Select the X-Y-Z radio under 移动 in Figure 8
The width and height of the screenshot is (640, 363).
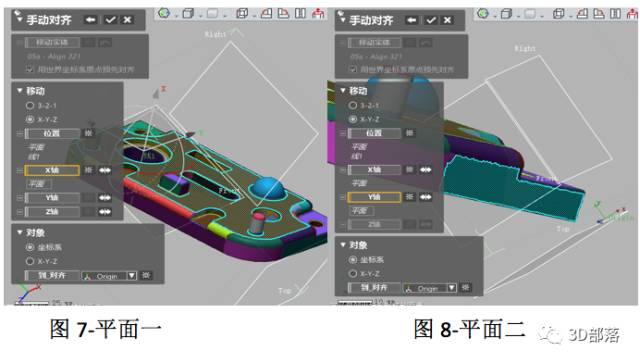pos(353,119)
